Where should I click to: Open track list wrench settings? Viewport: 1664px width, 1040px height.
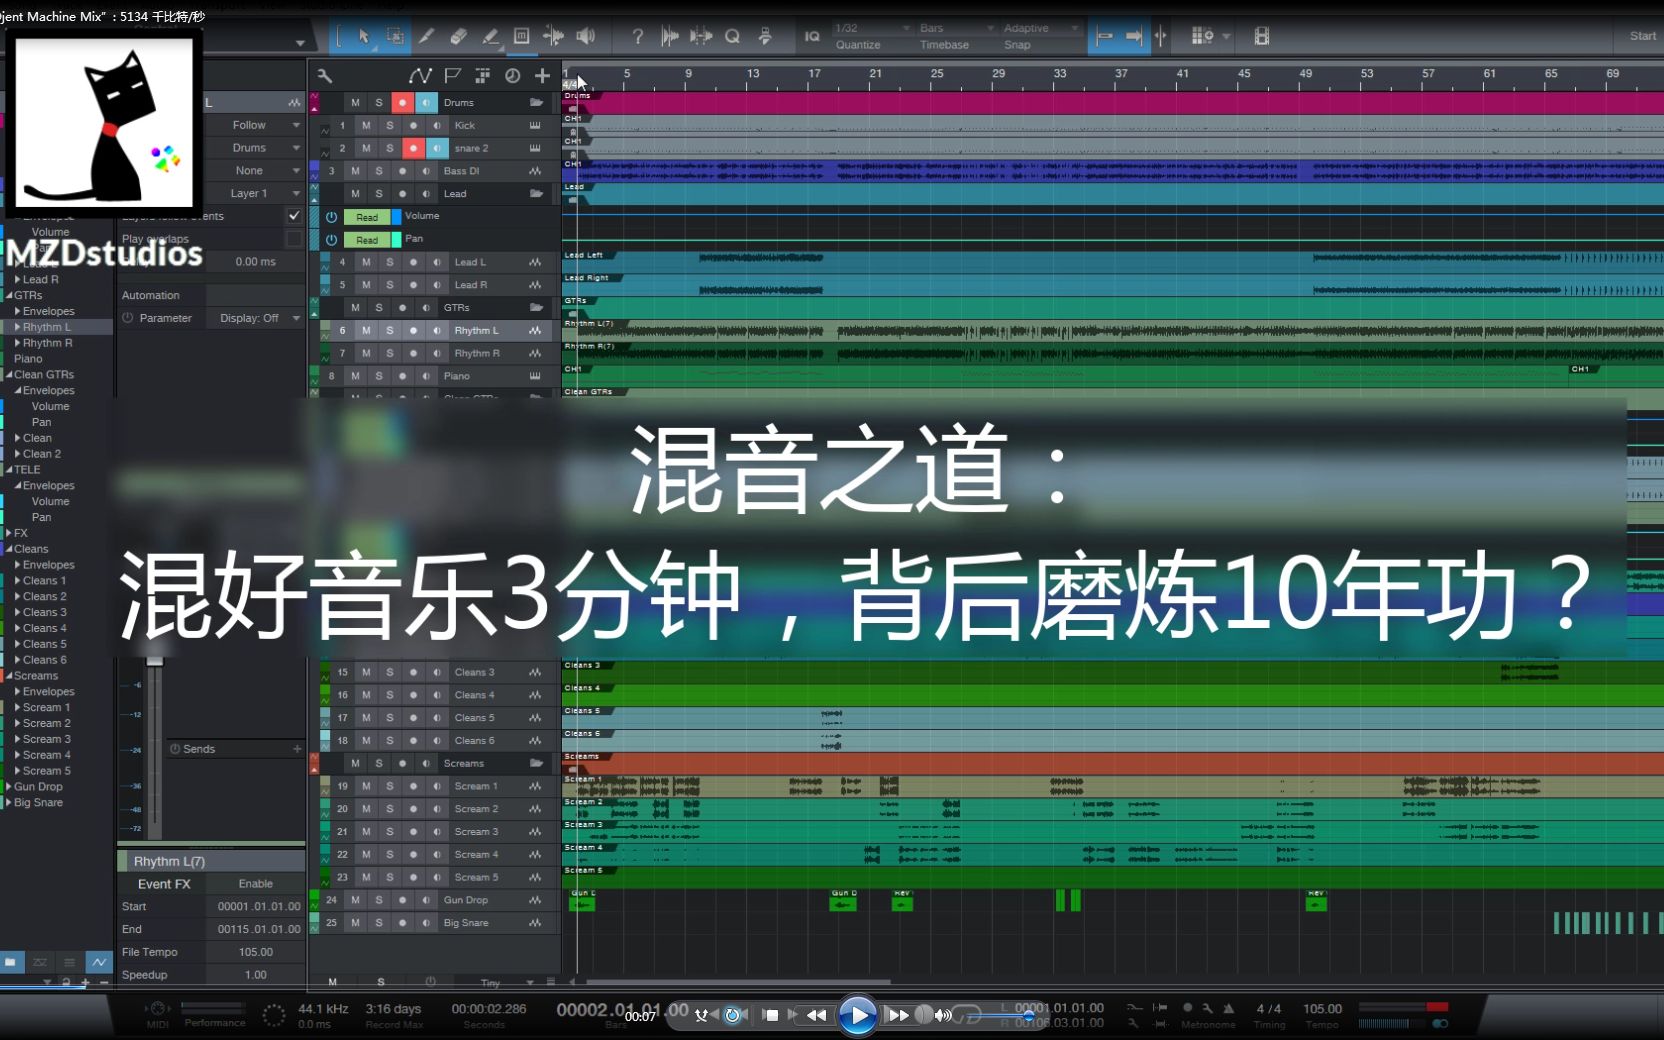pyautogui.click(x=324, y=75)
